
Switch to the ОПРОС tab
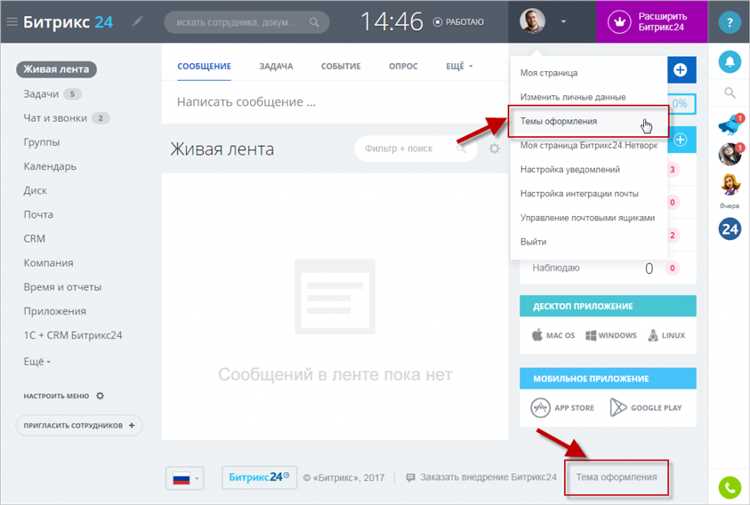(403, 66)
